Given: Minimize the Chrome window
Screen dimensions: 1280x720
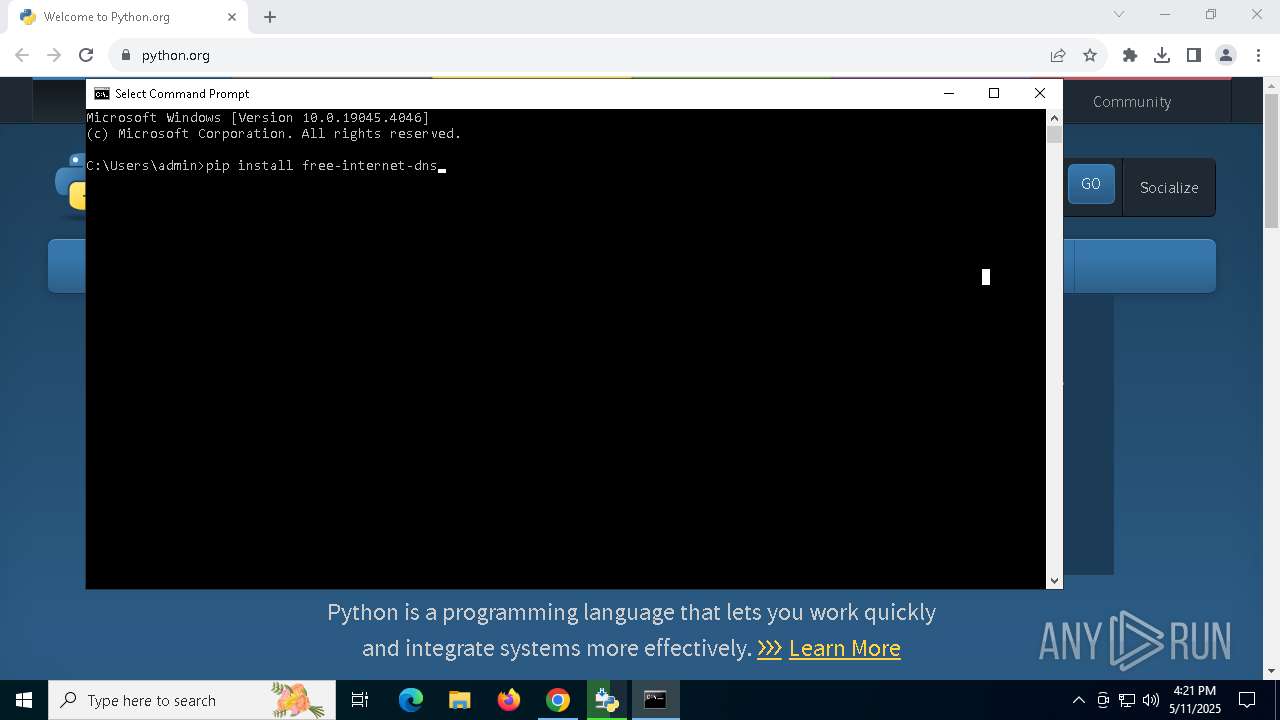Looking at the screenshot, I should point(1165,14).
